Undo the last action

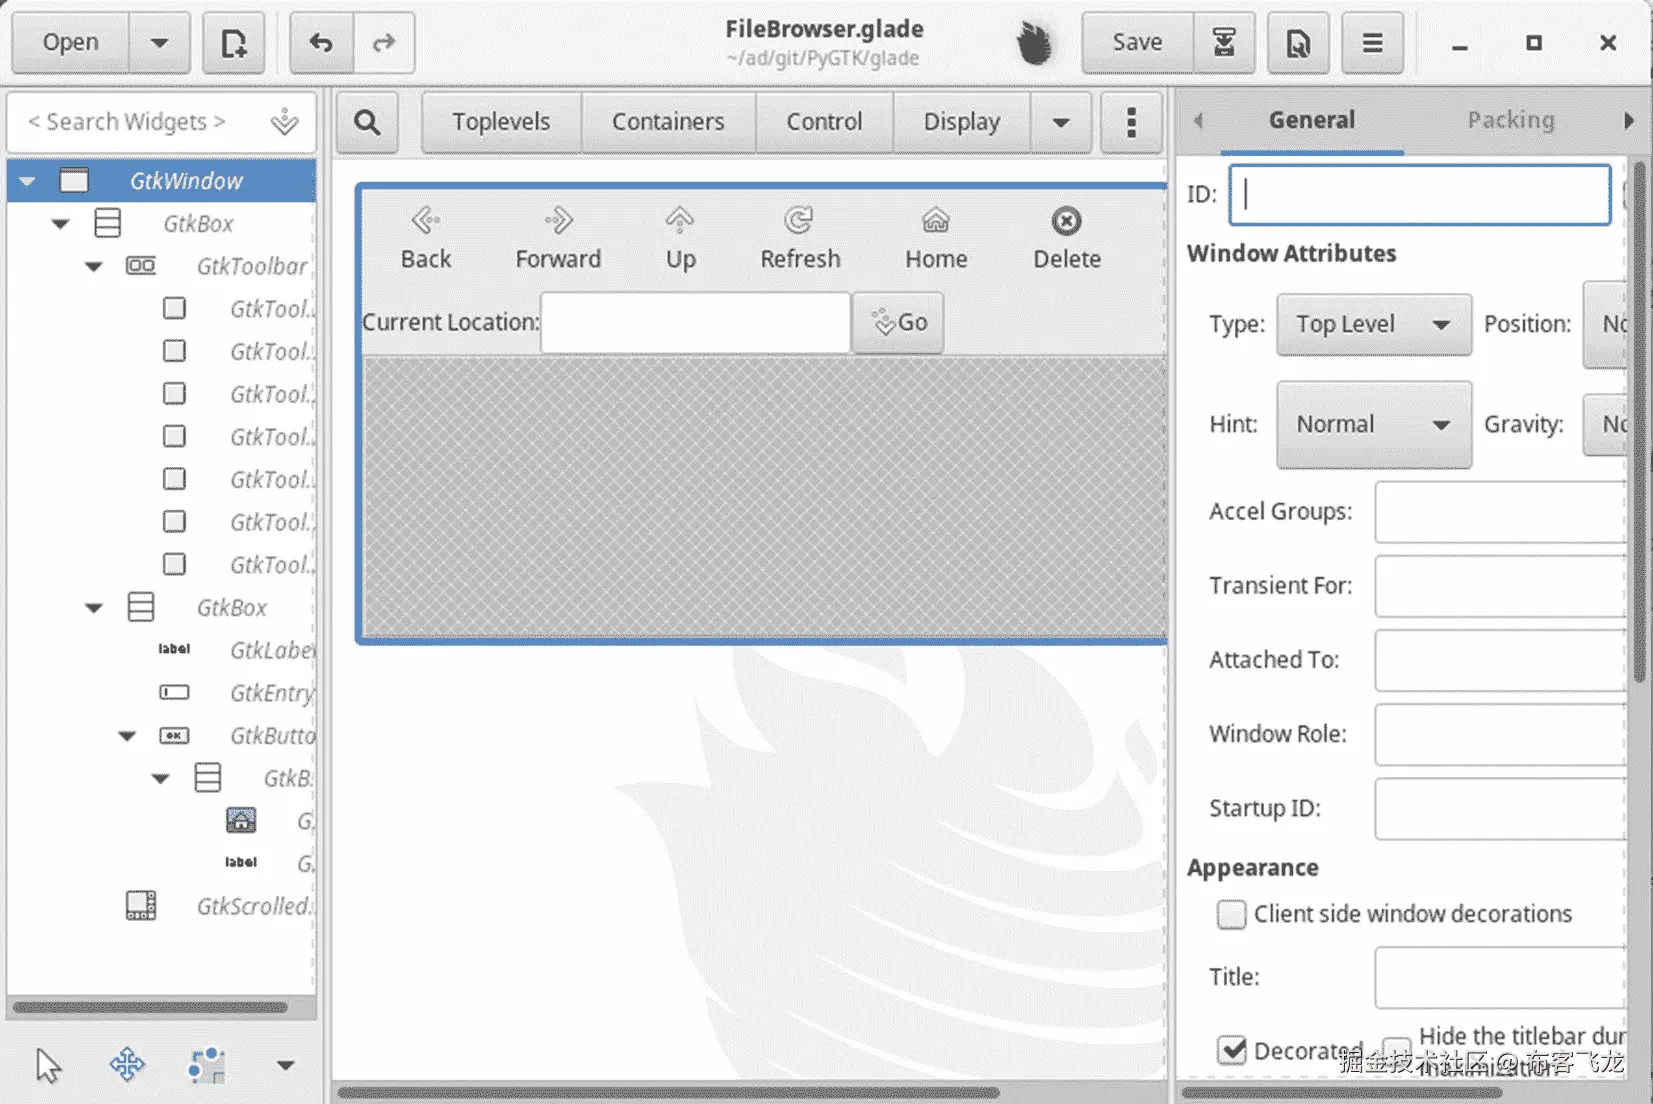pyautogui.click(x=321, y=43)
